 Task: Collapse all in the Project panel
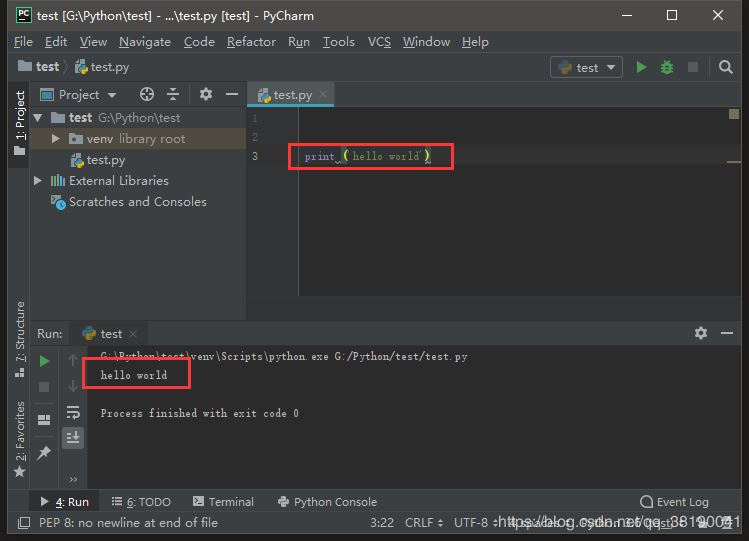[173, 95]
